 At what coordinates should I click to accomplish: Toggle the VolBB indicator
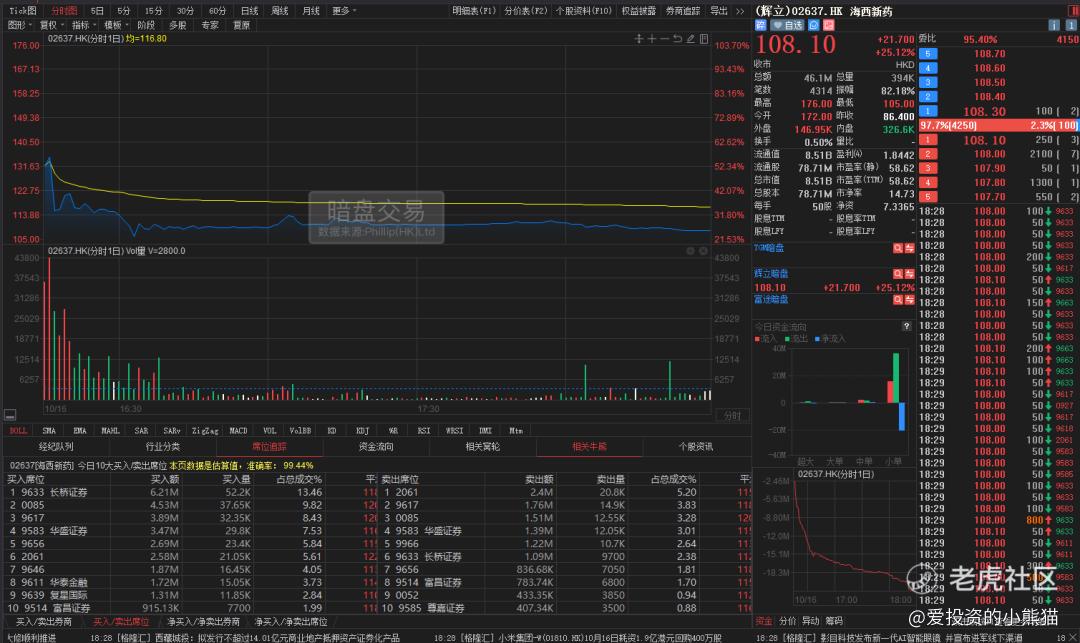[x=300, y=431]
